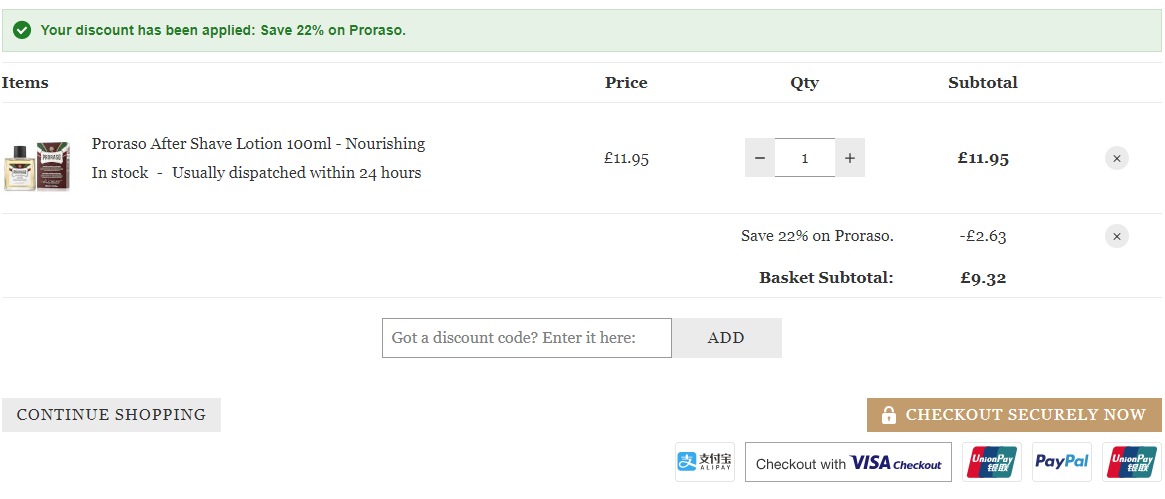Increase quantity with the plus button
Image resolution: width=1165 pixels, height=499 pixels.
coord(850,157)
